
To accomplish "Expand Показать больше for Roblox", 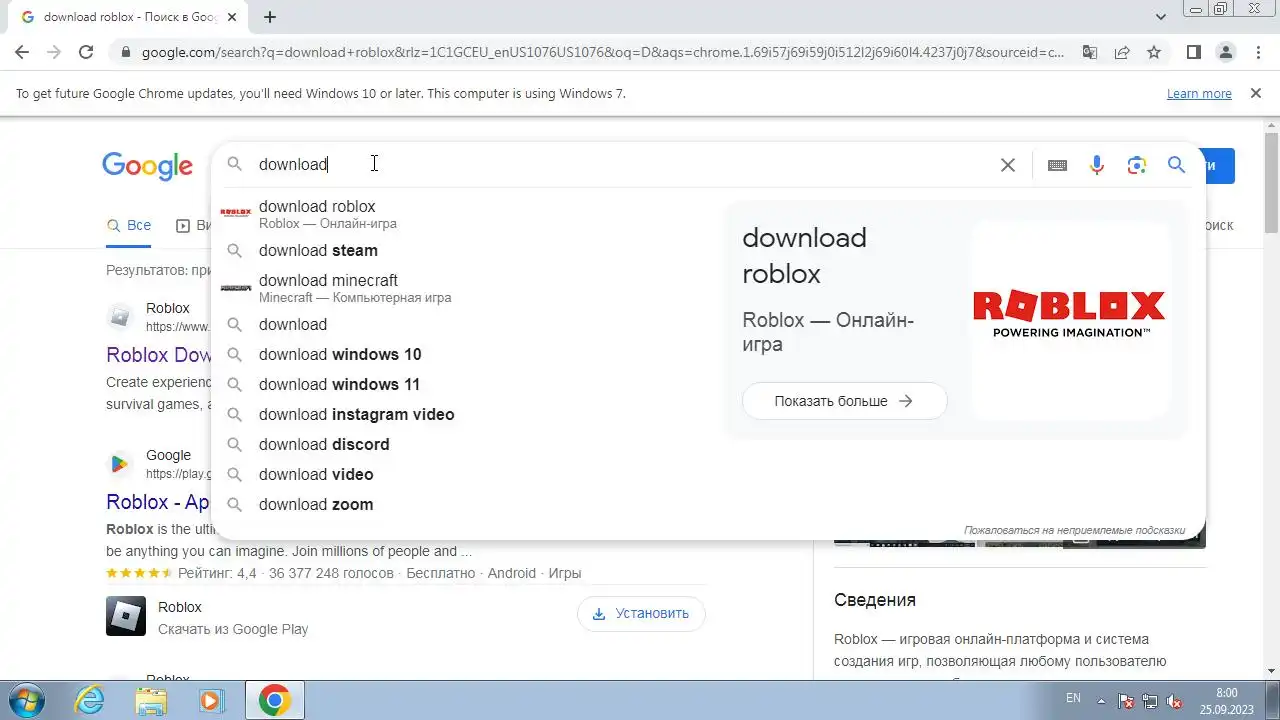I will pos(844,401).
